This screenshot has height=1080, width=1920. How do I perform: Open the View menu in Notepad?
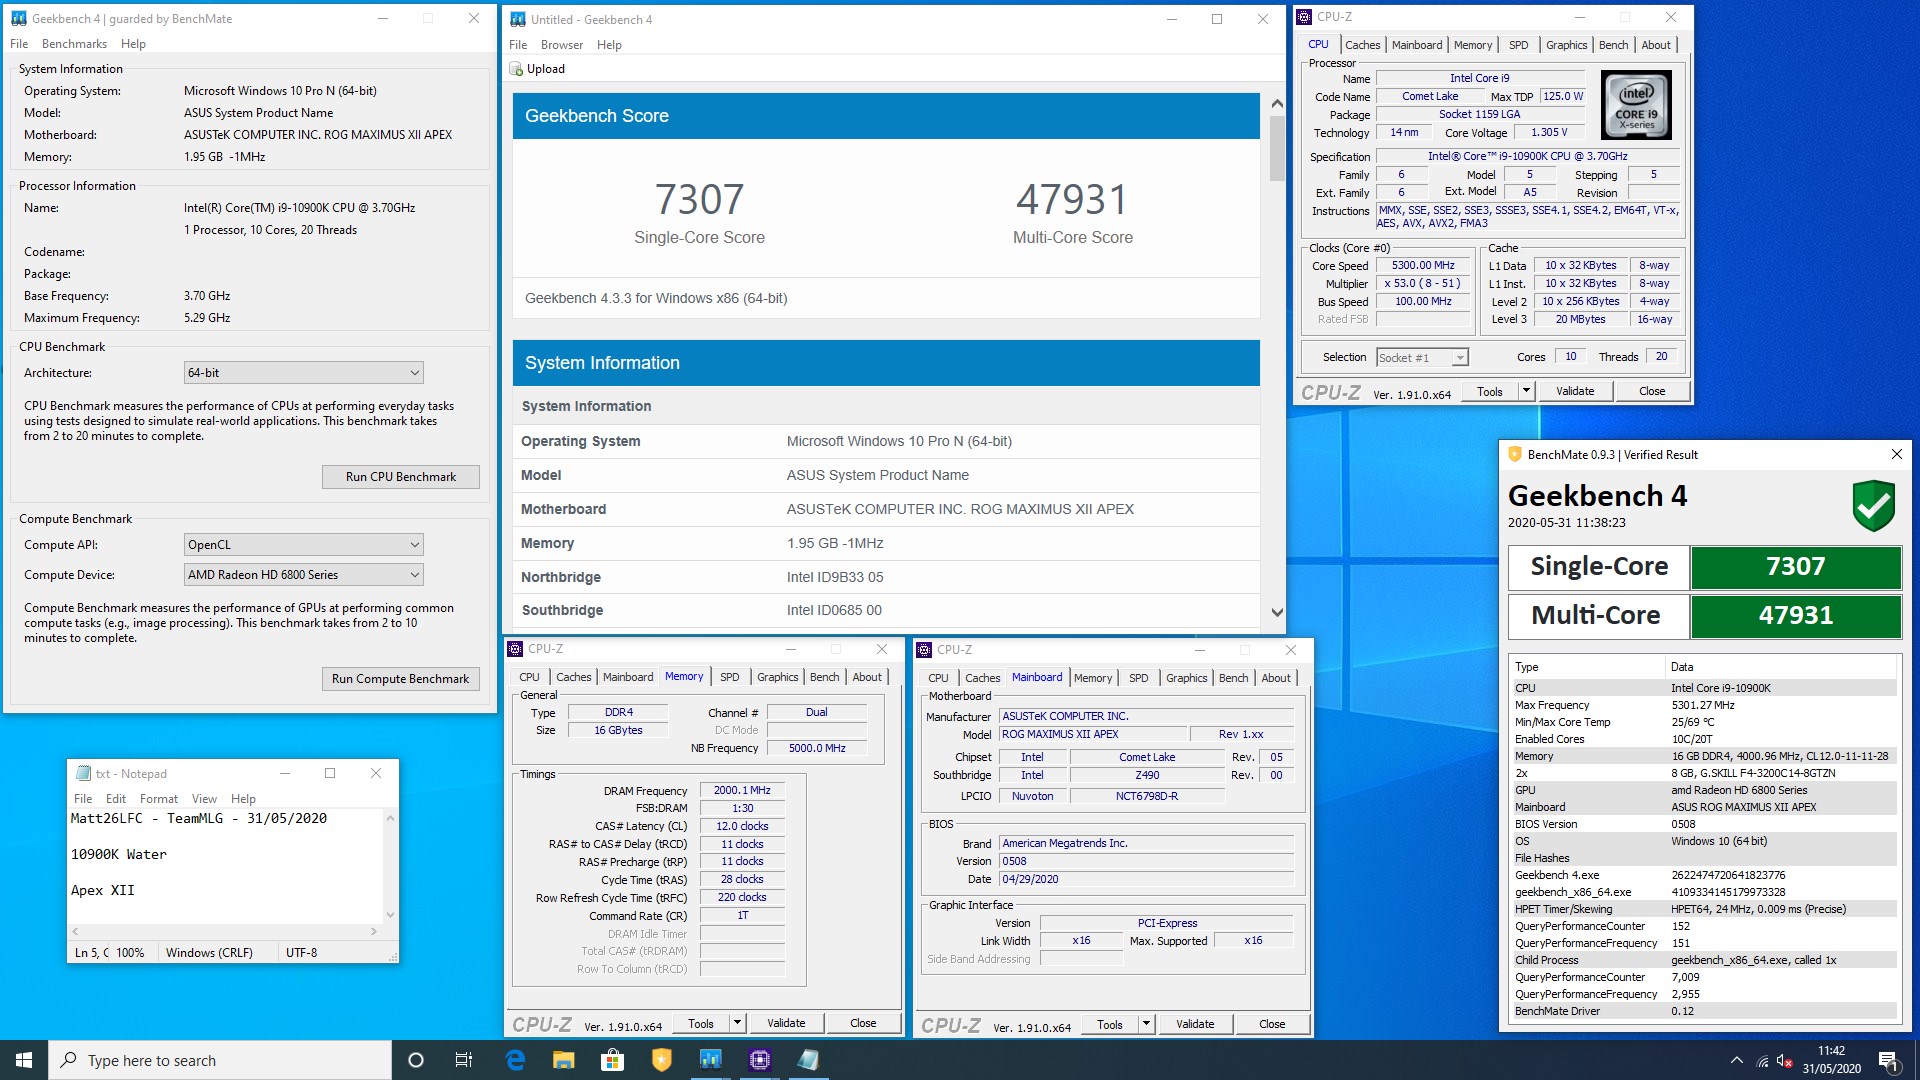pos(204,799)
